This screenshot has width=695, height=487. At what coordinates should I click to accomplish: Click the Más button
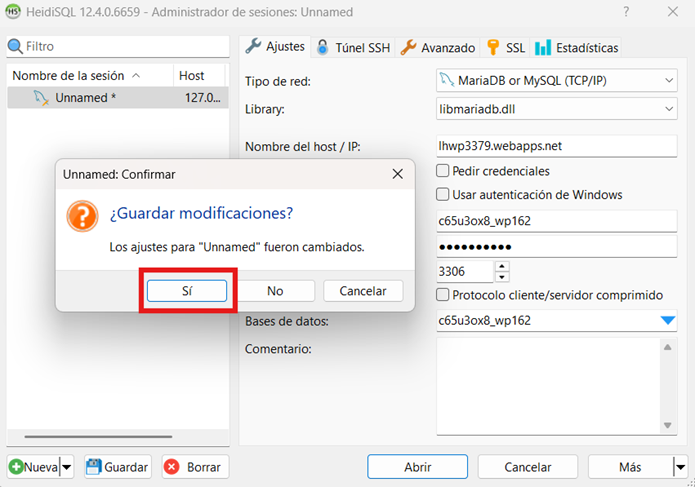630,467
